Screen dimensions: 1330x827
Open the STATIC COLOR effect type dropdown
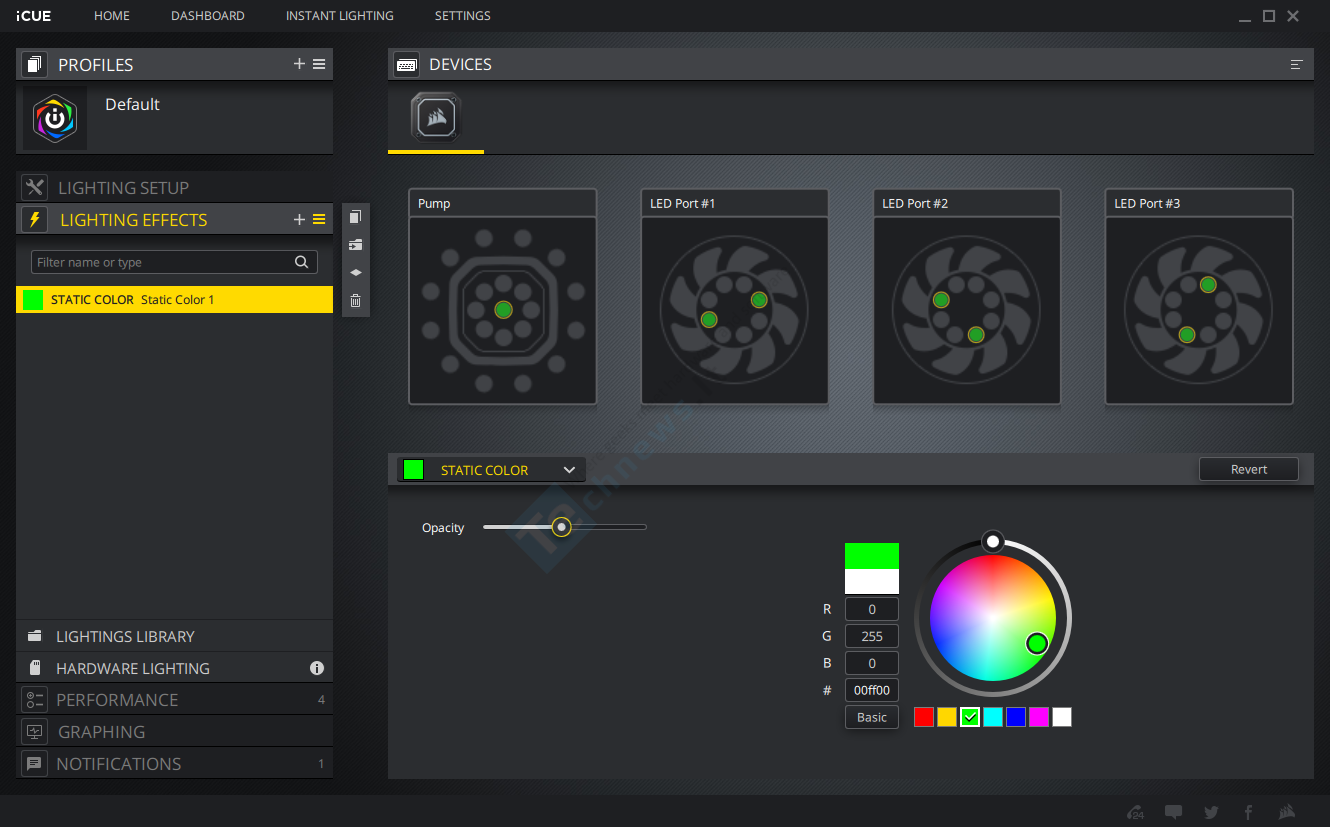coord(491,470)
